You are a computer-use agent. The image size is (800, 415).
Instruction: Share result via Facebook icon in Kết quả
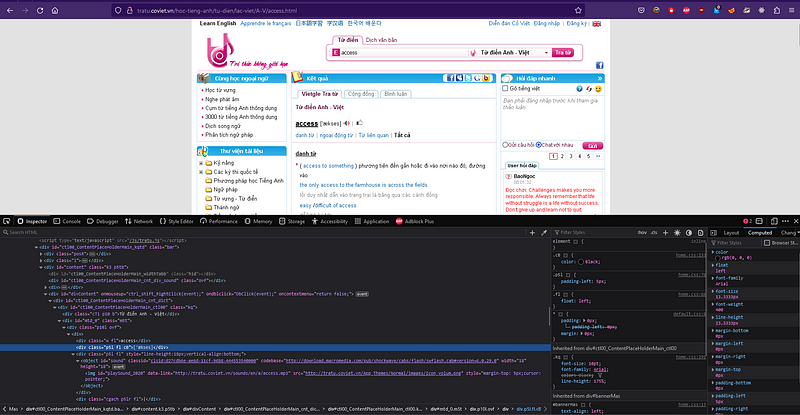[x=450, y=78]
